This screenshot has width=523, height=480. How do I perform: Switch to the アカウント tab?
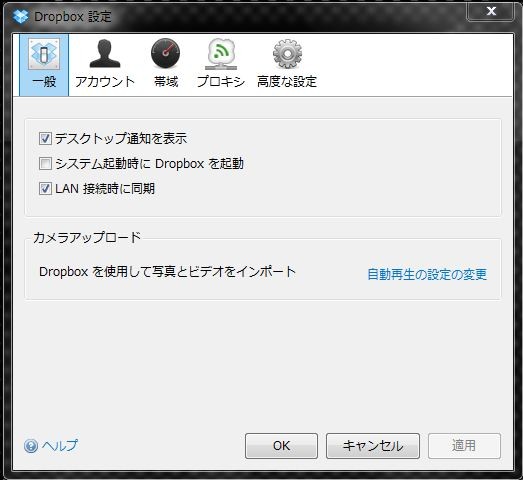coord(105,64)
